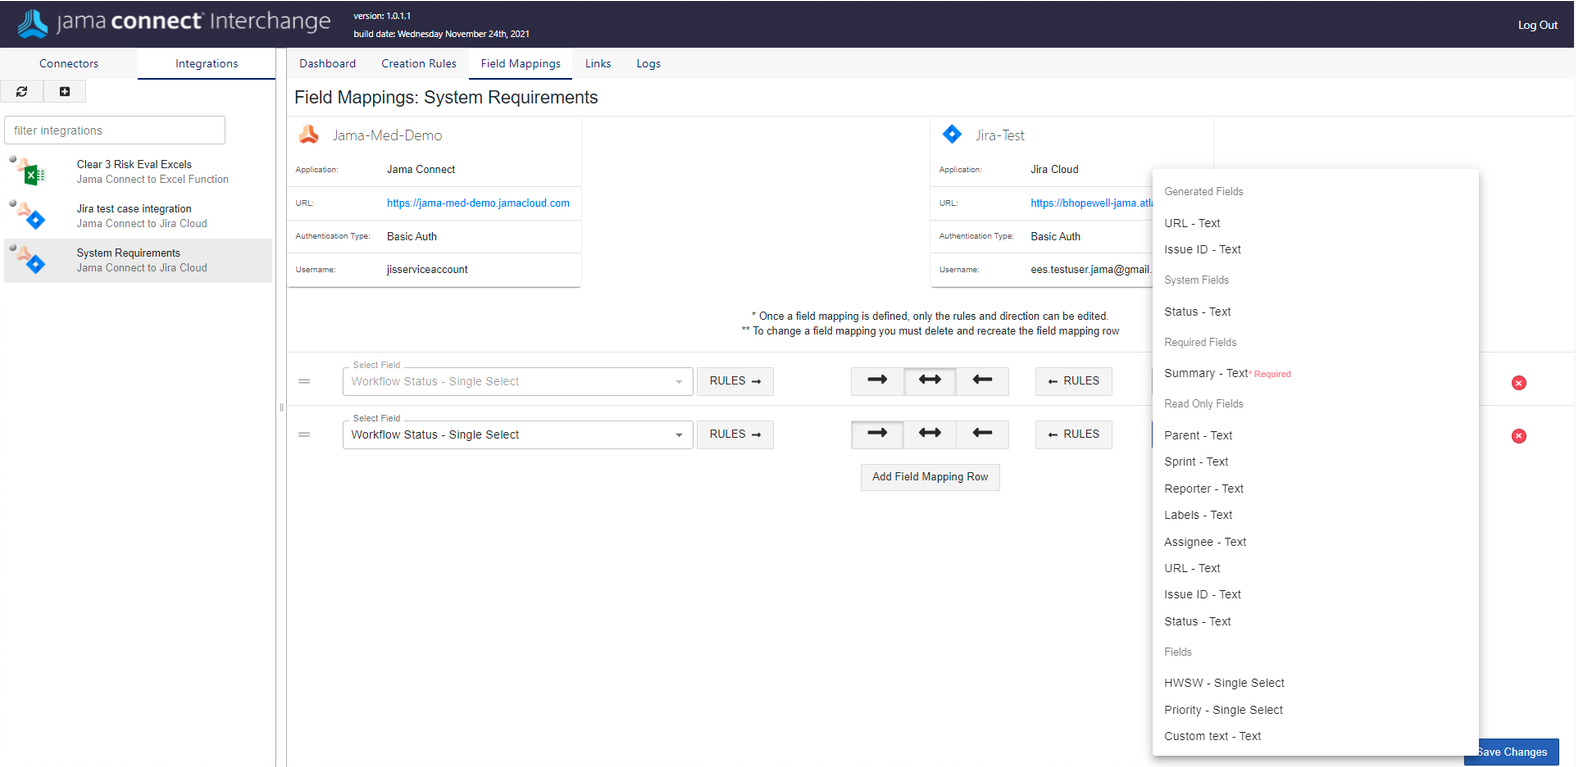This screenshot has width=1576, height=767.
Task: Delete the first field mapping row
Action: point(1518,383)
